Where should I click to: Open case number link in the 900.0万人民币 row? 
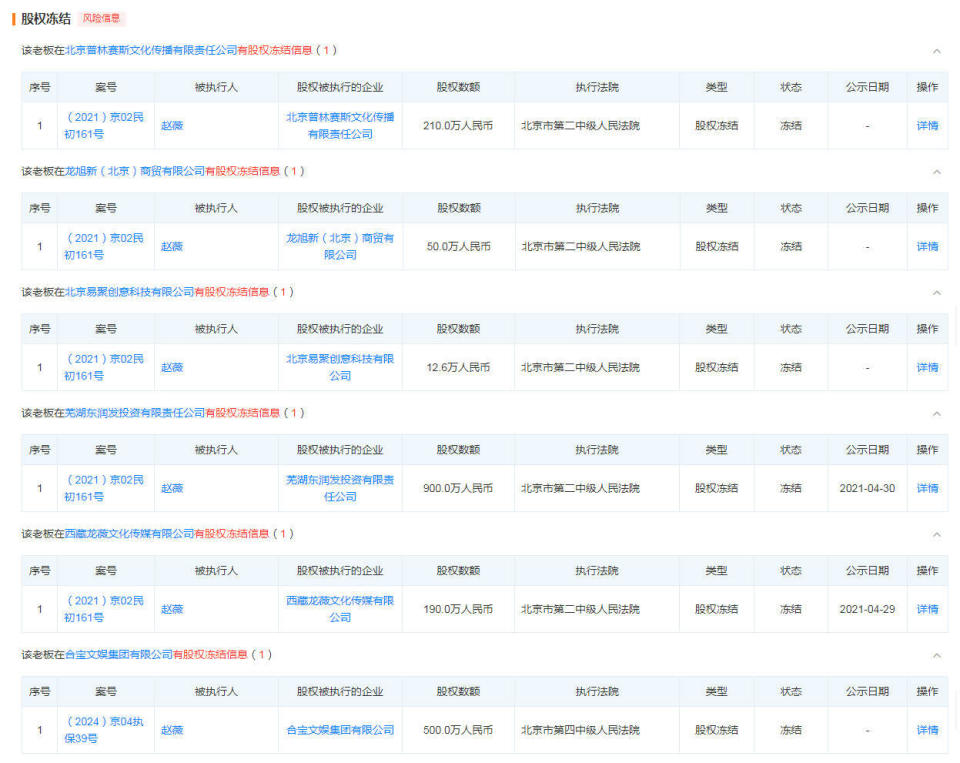[x=103, y=488]
